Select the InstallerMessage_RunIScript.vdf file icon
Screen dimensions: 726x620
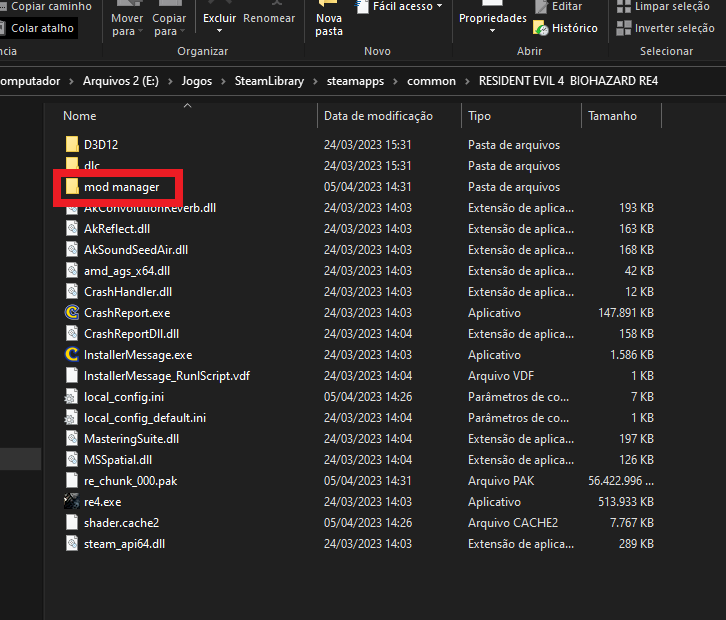tap(72, 376)
